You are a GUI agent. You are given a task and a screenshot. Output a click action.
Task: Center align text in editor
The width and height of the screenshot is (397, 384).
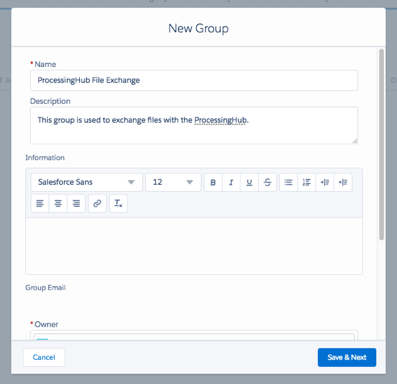[x=58, y=203]
